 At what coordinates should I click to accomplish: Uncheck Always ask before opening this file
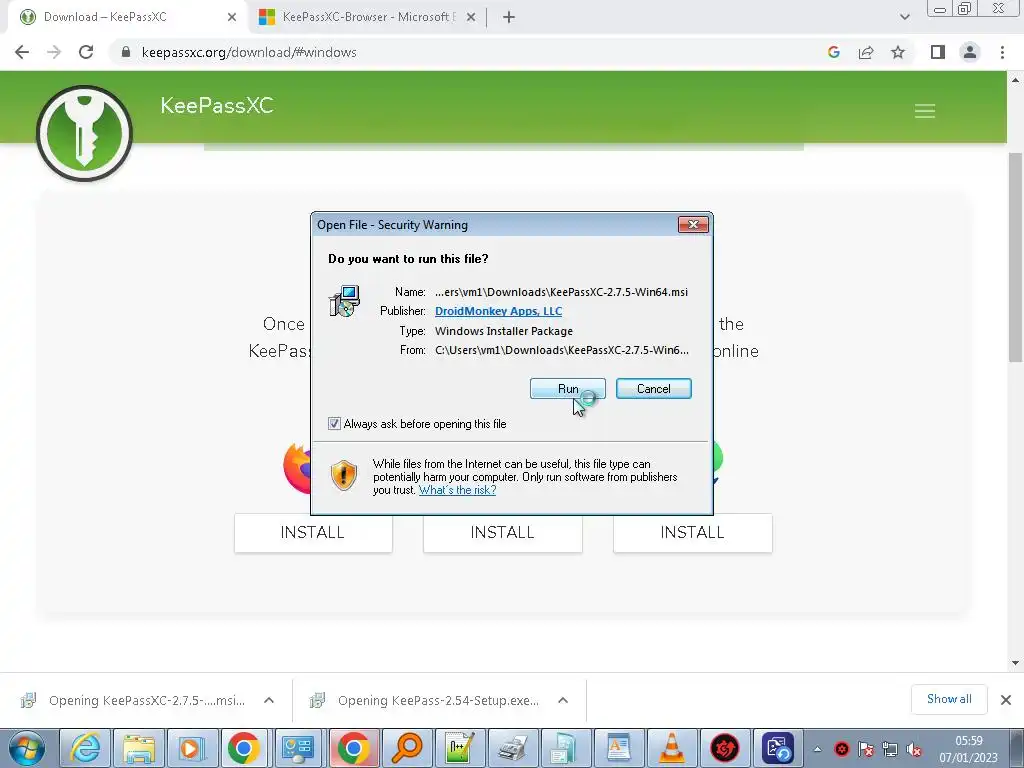click(334, 424)
